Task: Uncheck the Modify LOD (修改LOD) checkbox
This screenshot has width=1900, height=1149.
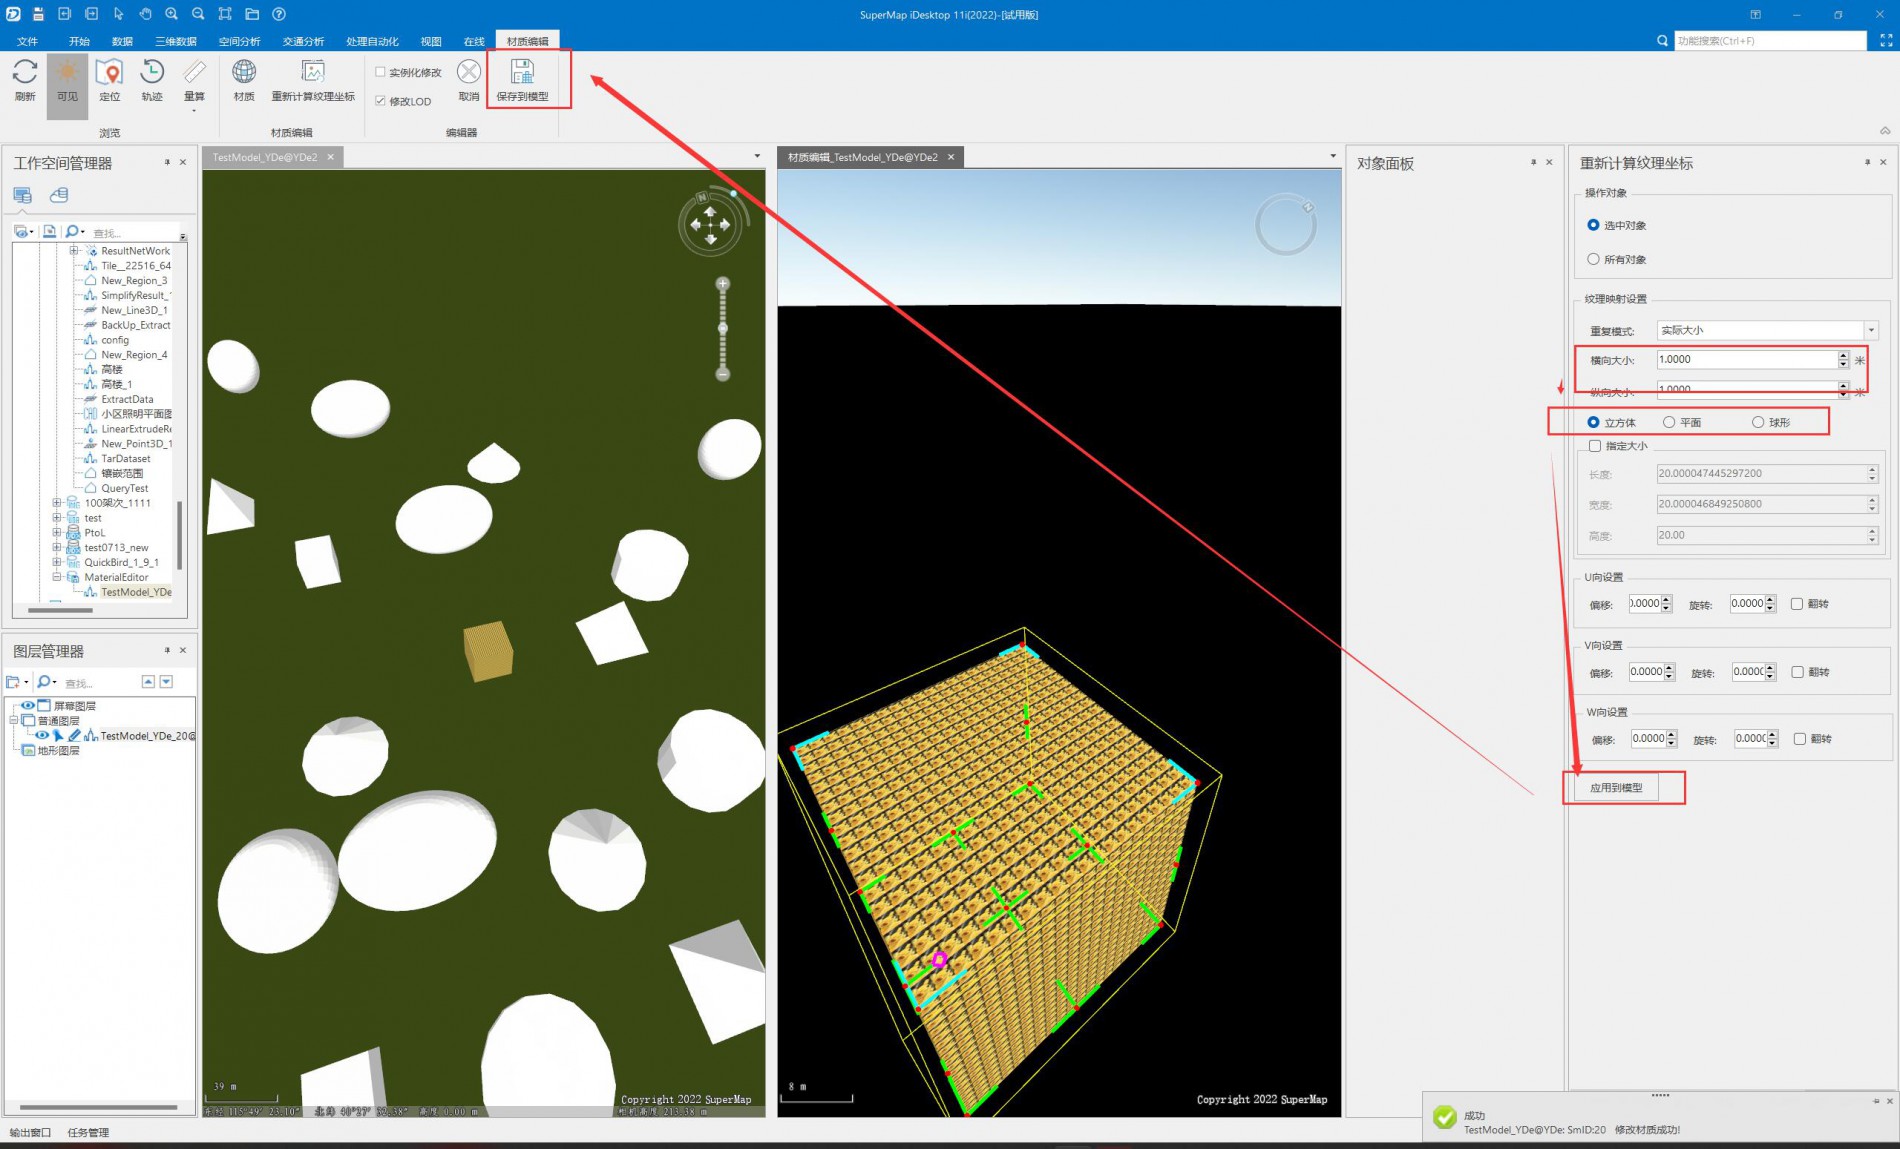Action: [380, 101]
